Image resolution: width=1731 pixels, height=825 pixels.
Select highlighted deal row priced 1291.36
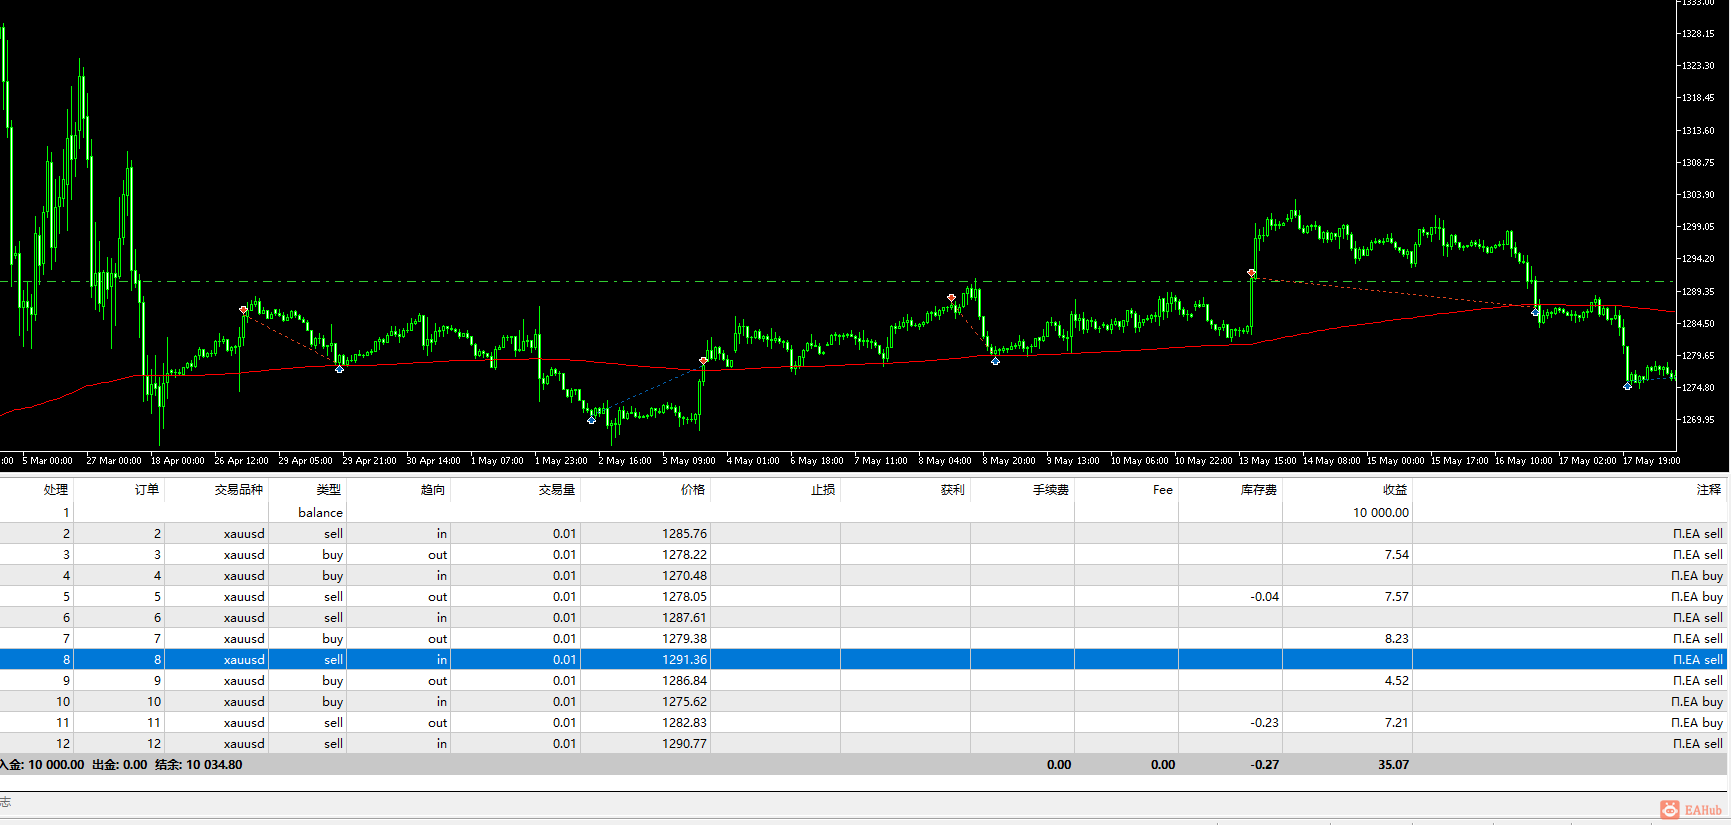point(700,659)
